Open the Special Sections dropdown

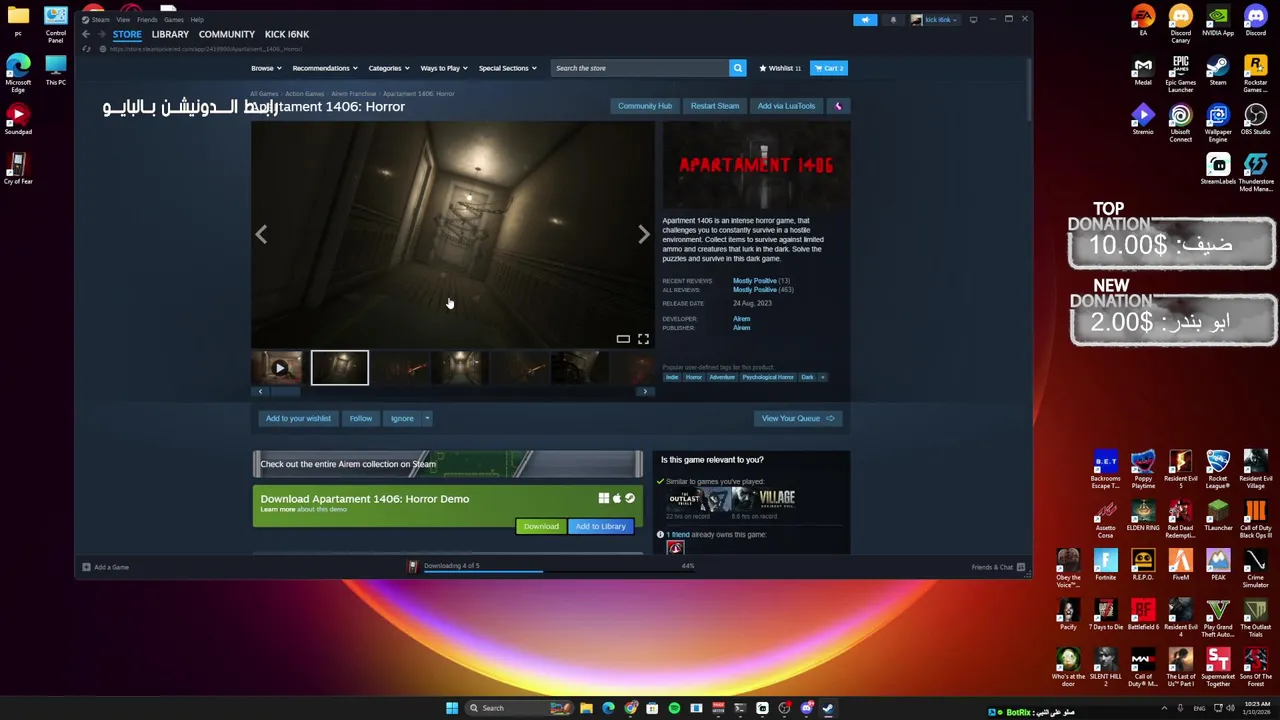pos(507,68)
